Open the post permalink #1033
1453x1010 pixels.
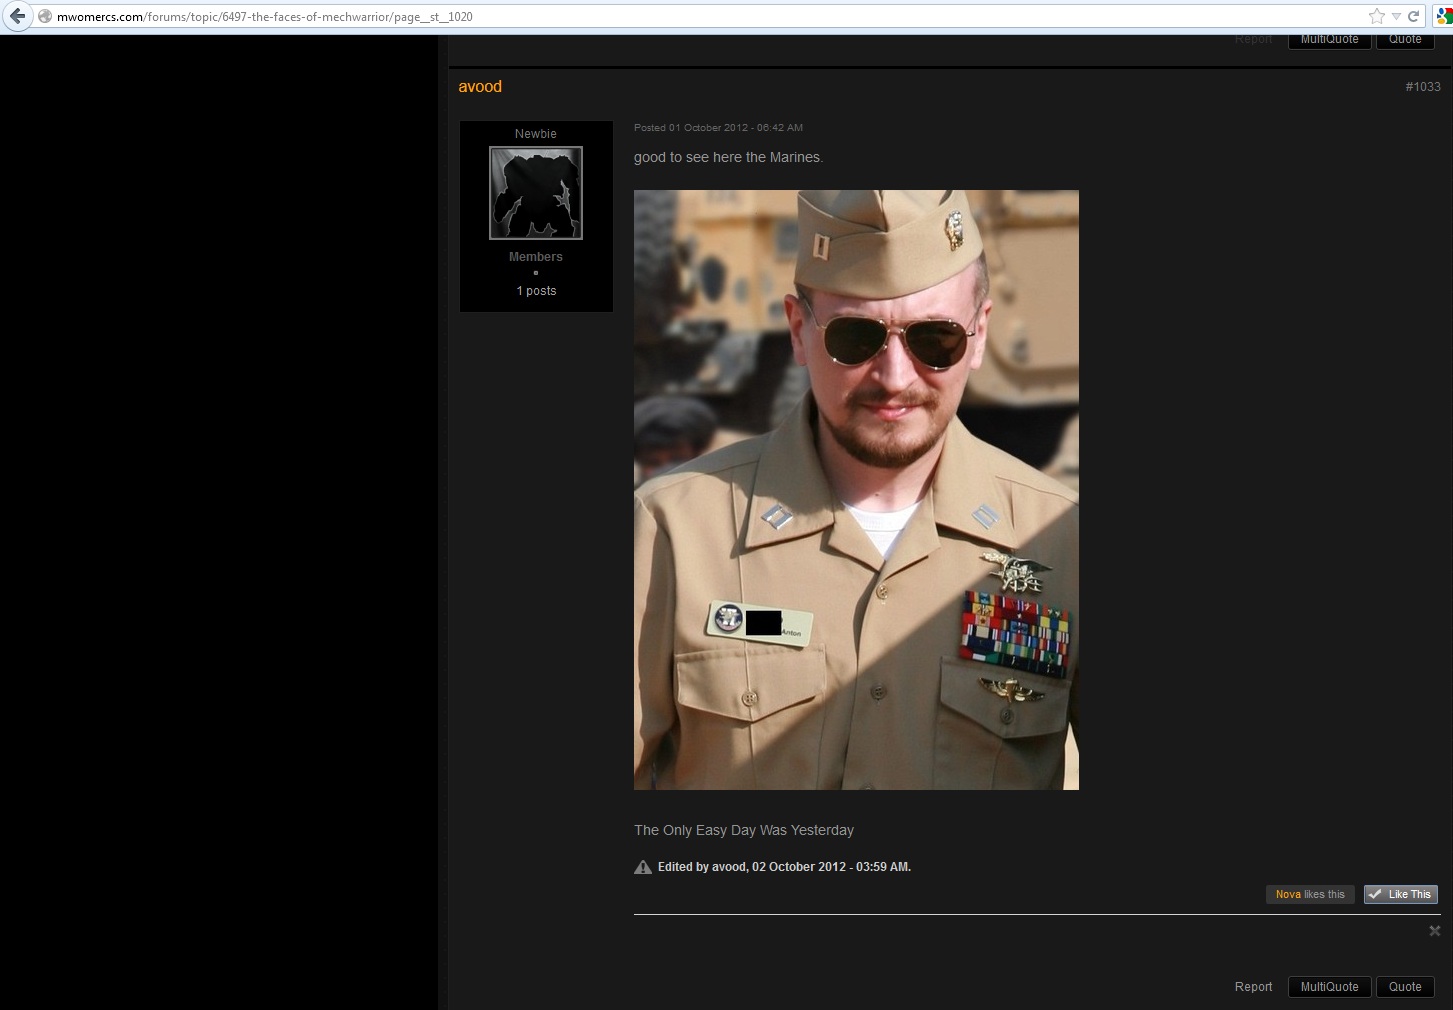click(x=1422, y=87)
